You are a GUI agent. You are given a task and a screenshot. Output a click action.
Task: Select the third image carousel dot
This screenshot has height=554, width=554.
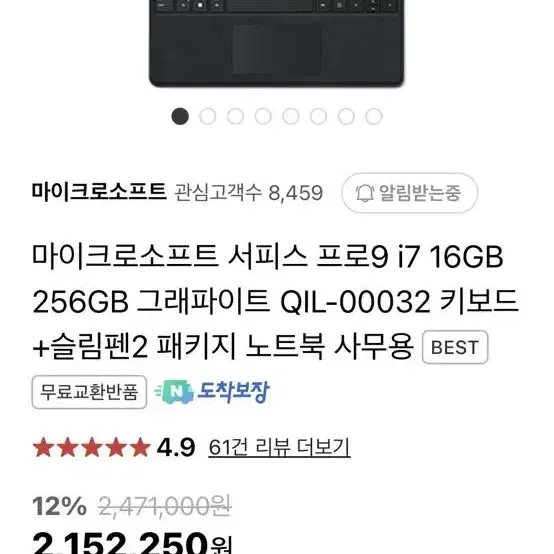pos(235,116)
